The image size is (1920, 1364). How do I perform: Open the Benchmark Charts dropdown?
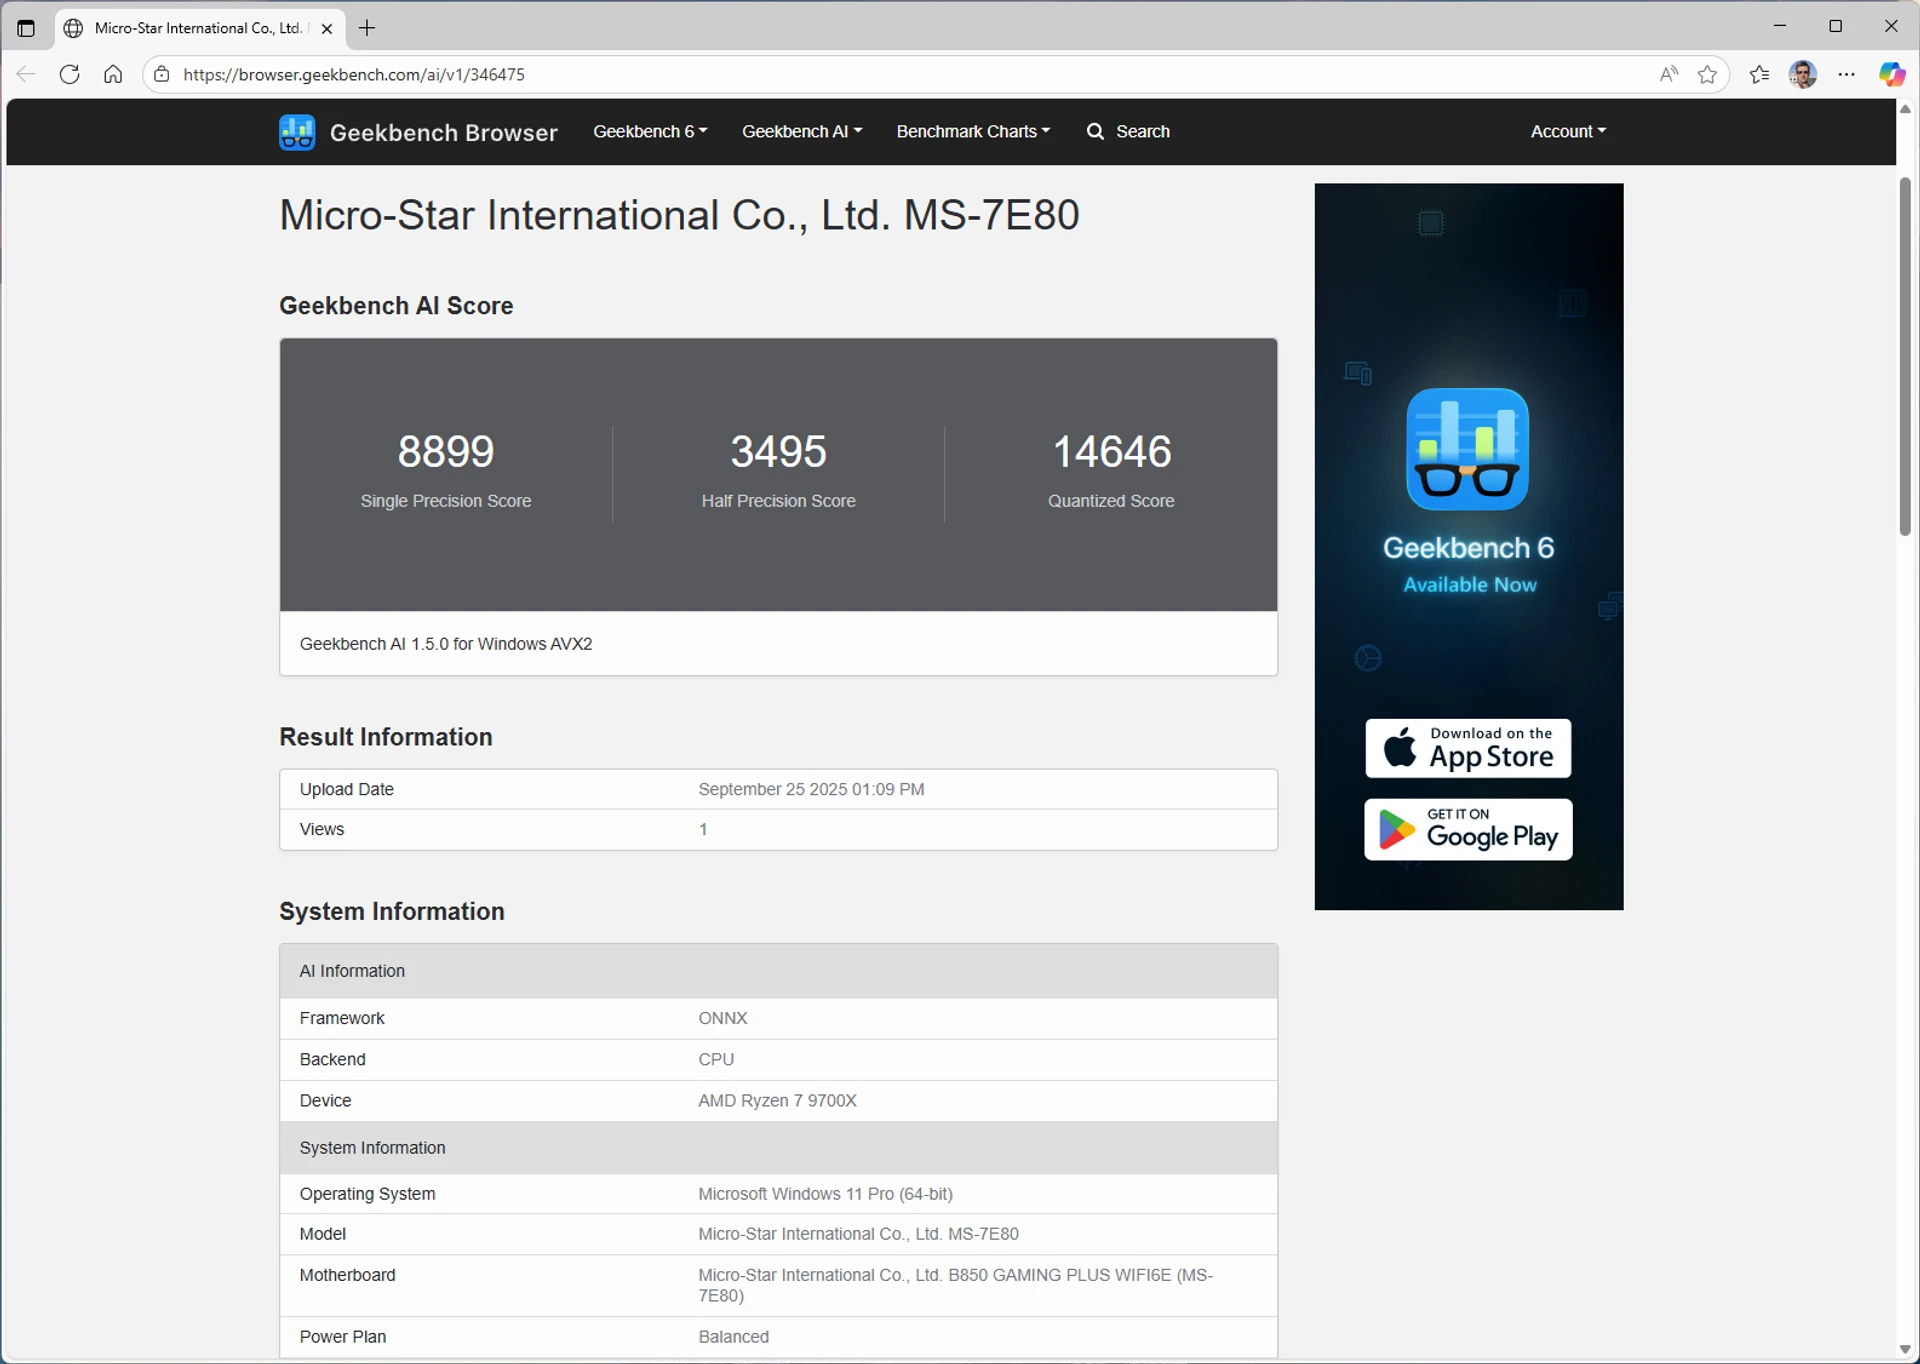click(x=972, y=131)
